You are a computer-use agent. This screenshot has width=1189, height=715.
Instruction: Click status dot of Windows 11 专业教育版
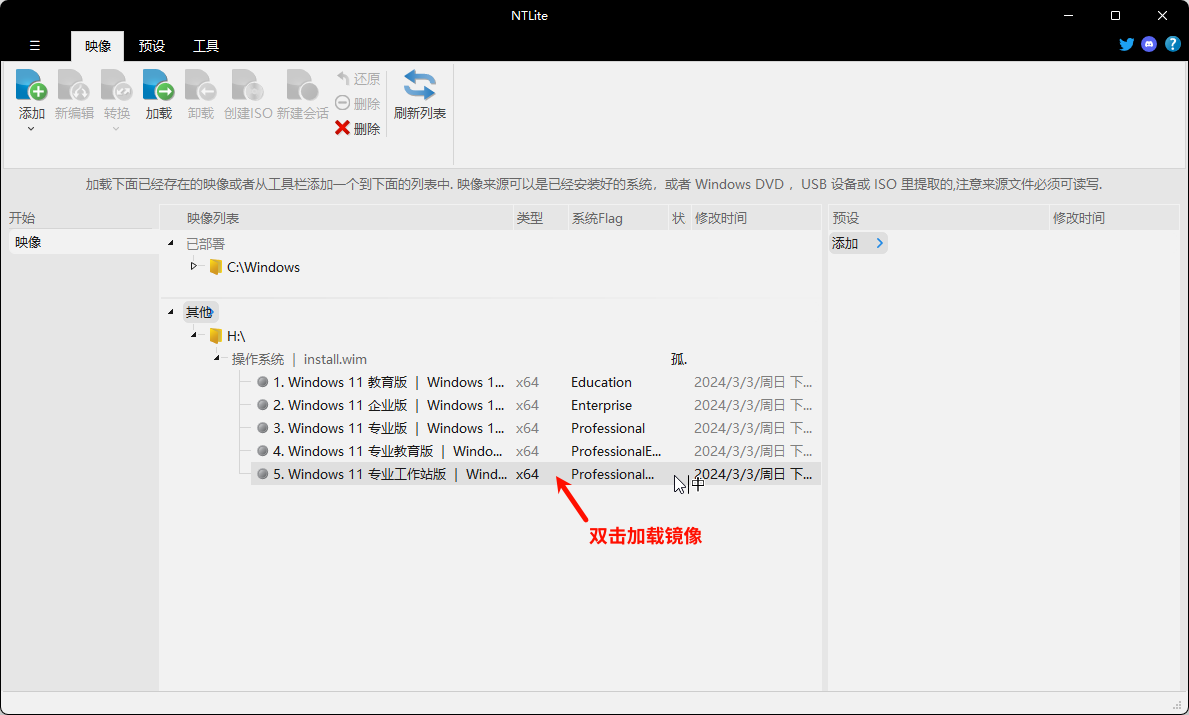point(263,450)
